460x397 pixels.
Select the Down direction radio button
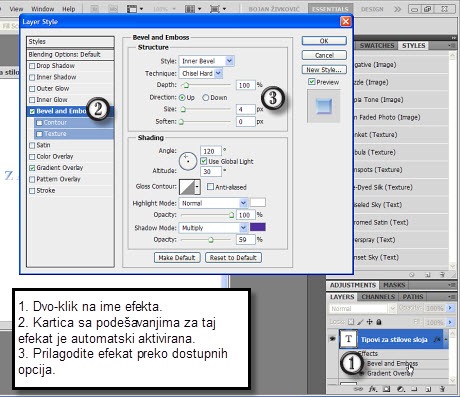point(206,98)
